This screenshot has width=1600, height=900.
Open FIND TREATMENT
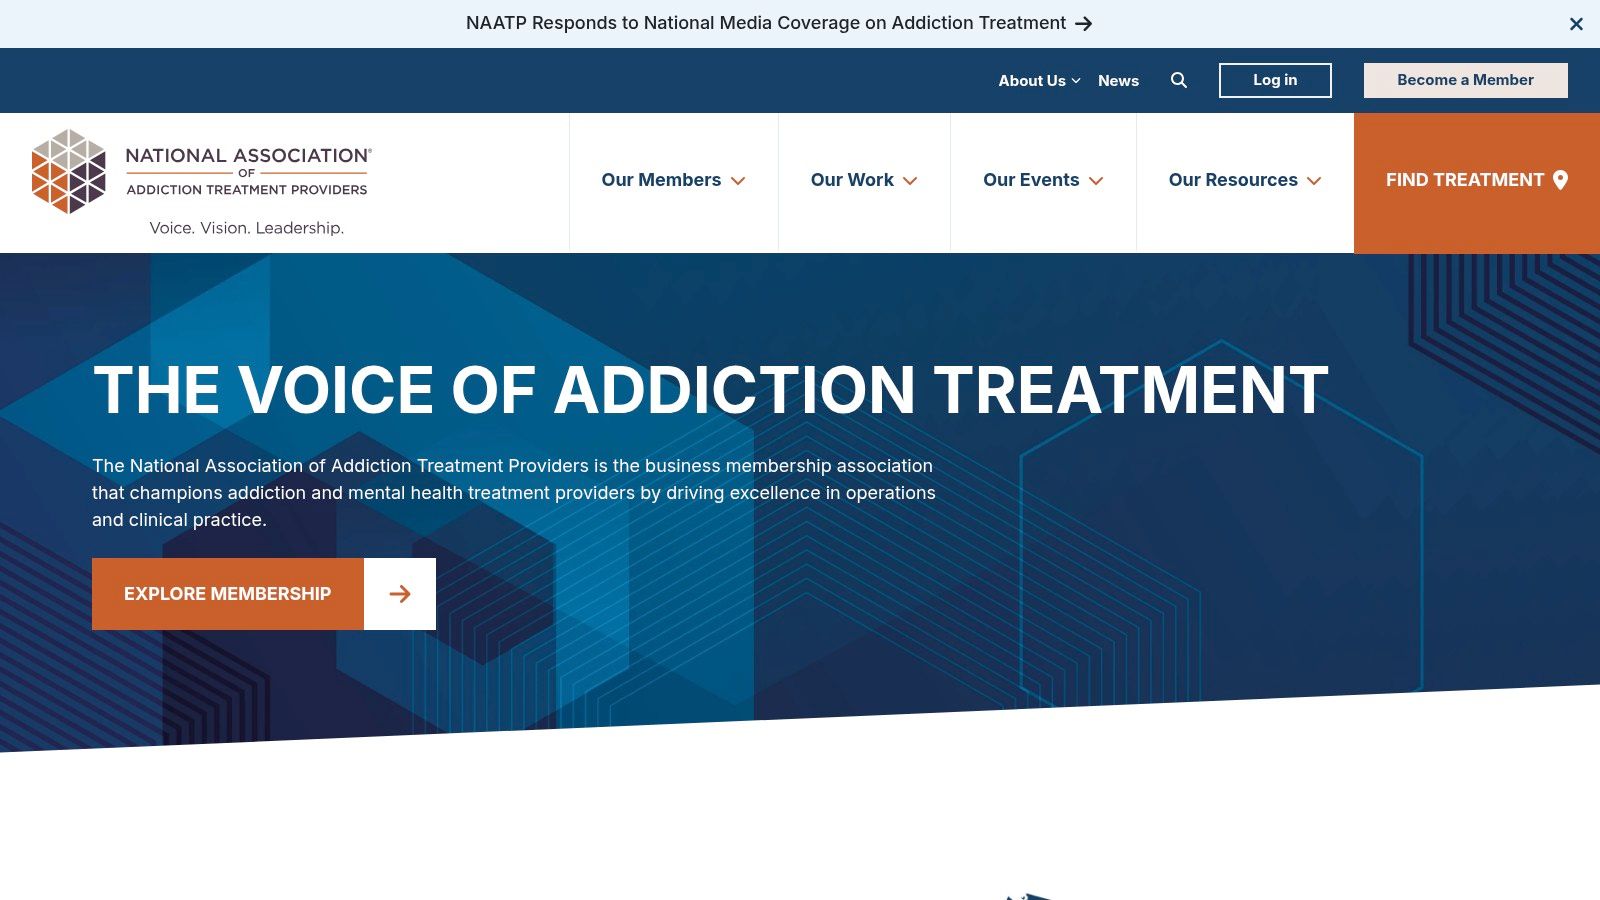coord(1465,180)
